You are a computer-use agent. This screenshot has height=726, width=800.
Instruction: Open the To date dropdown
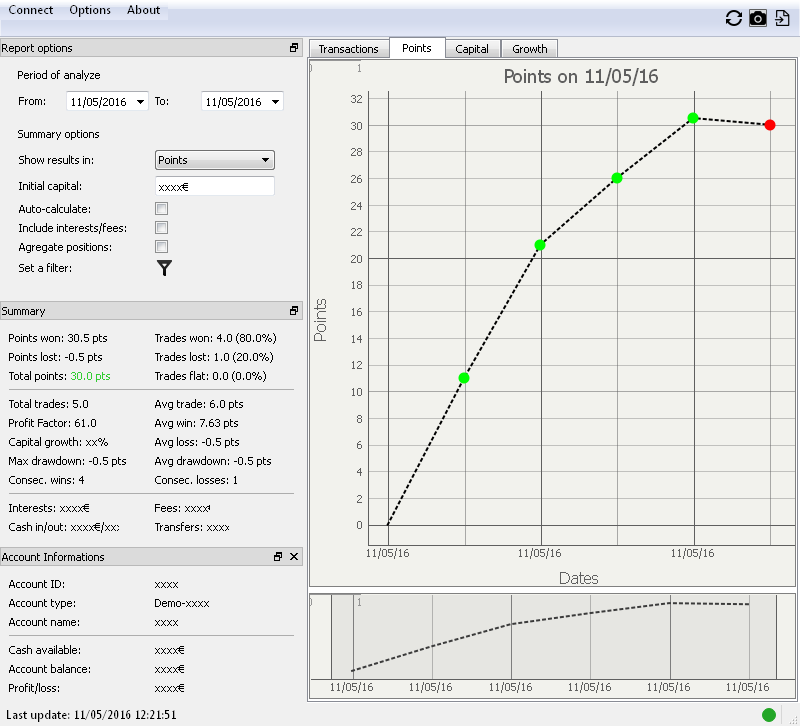click(274, 102)
